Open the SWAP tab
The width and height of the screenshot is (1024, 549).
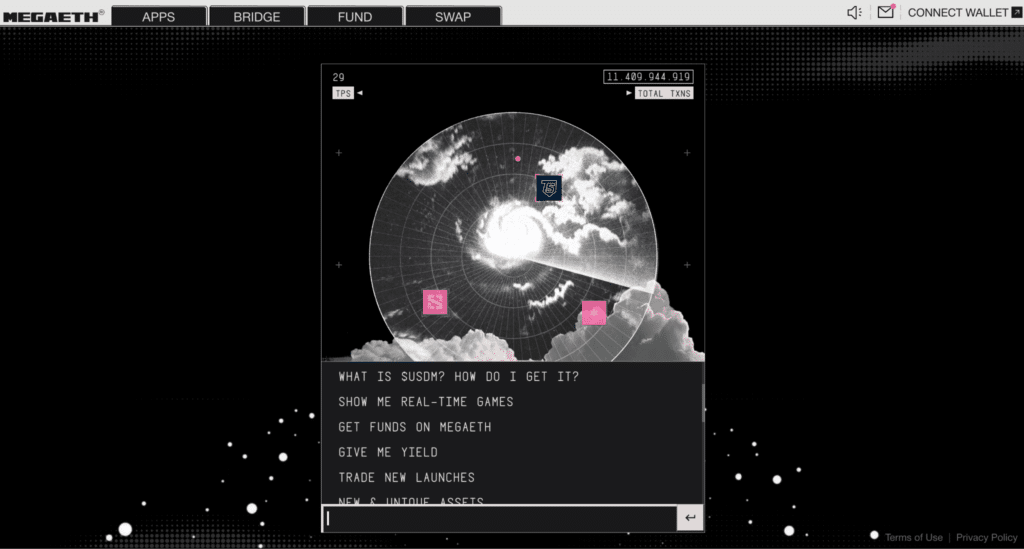click(x=453, y=16)
